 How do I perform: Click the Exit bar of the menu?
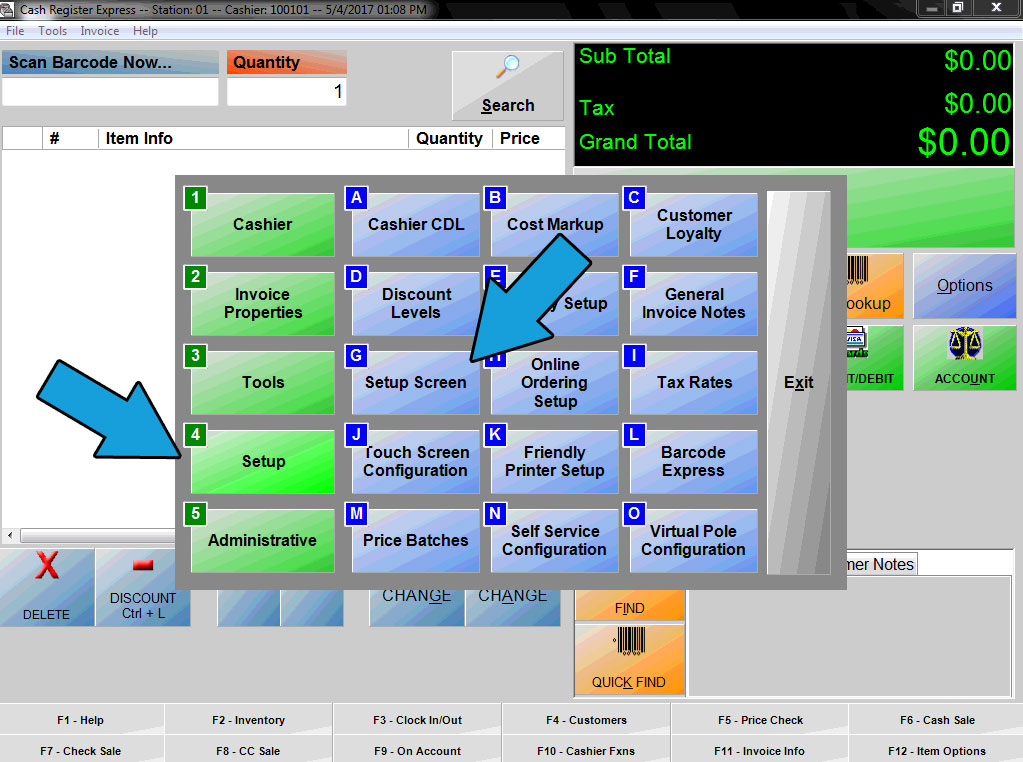(x=799, y=382)
